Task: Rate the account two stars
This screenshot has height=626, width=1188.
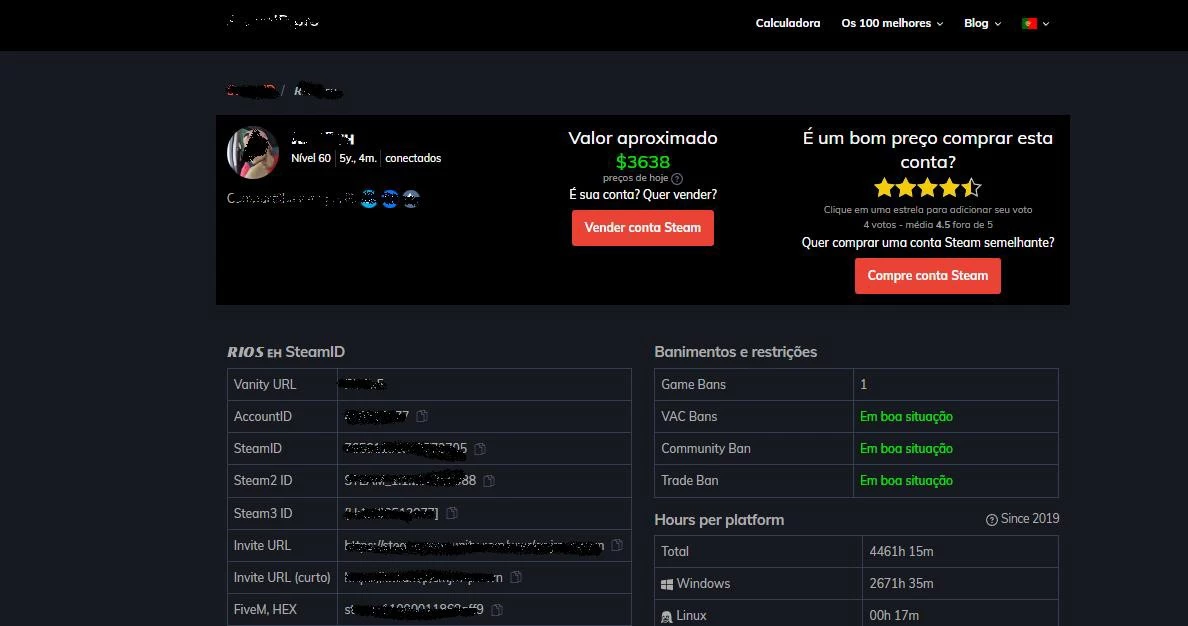Action: [x=905, y=187]
